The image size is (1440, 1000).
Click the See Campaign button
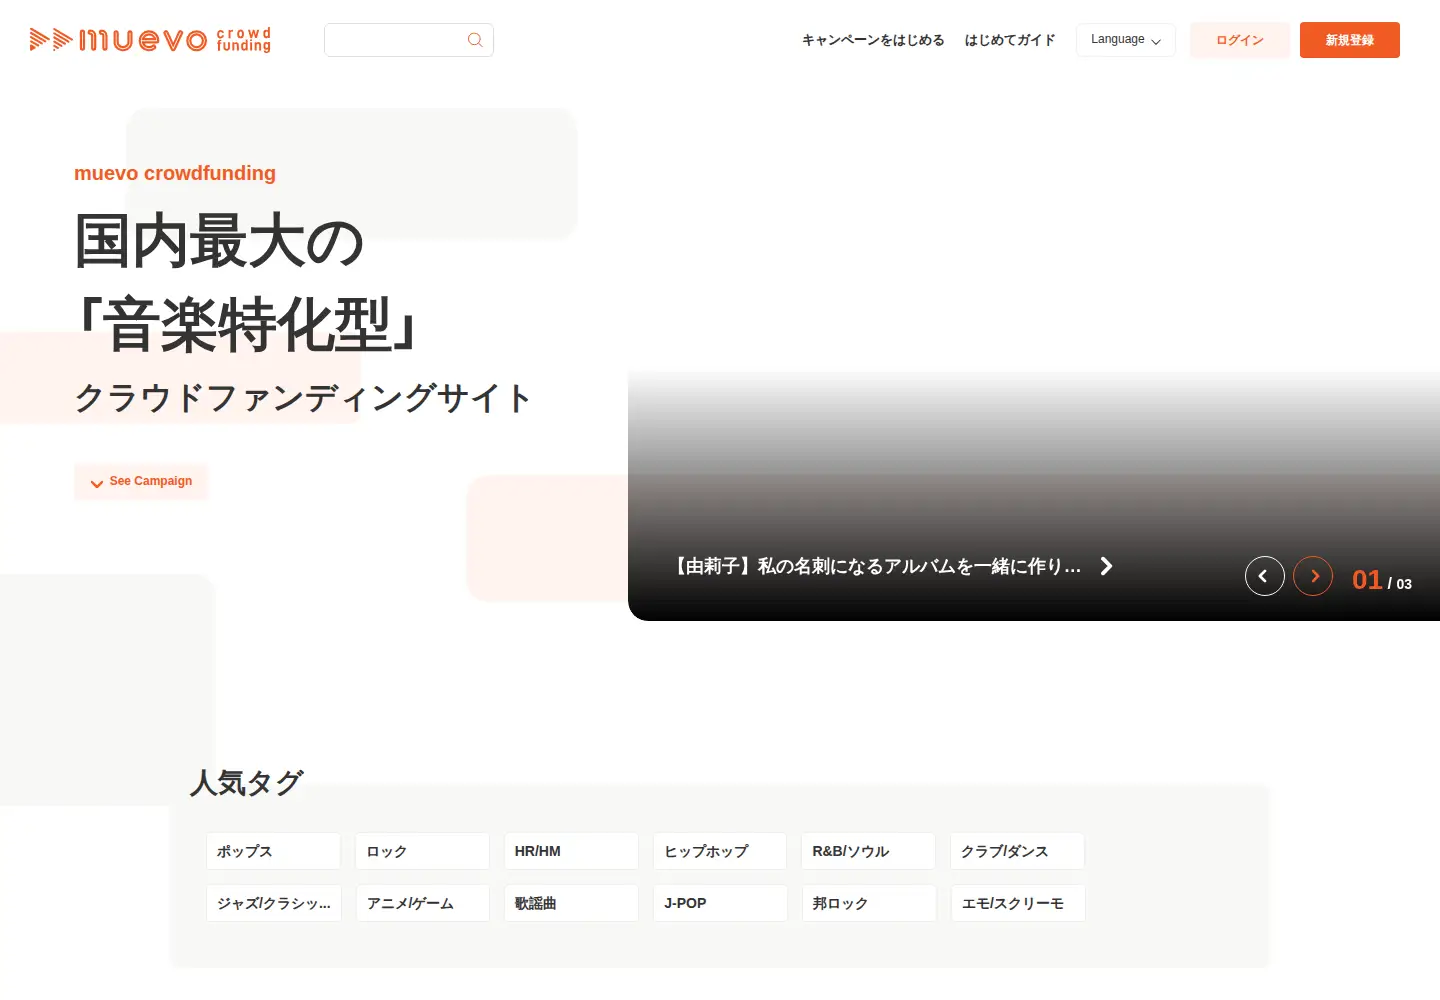click(141, 482)
